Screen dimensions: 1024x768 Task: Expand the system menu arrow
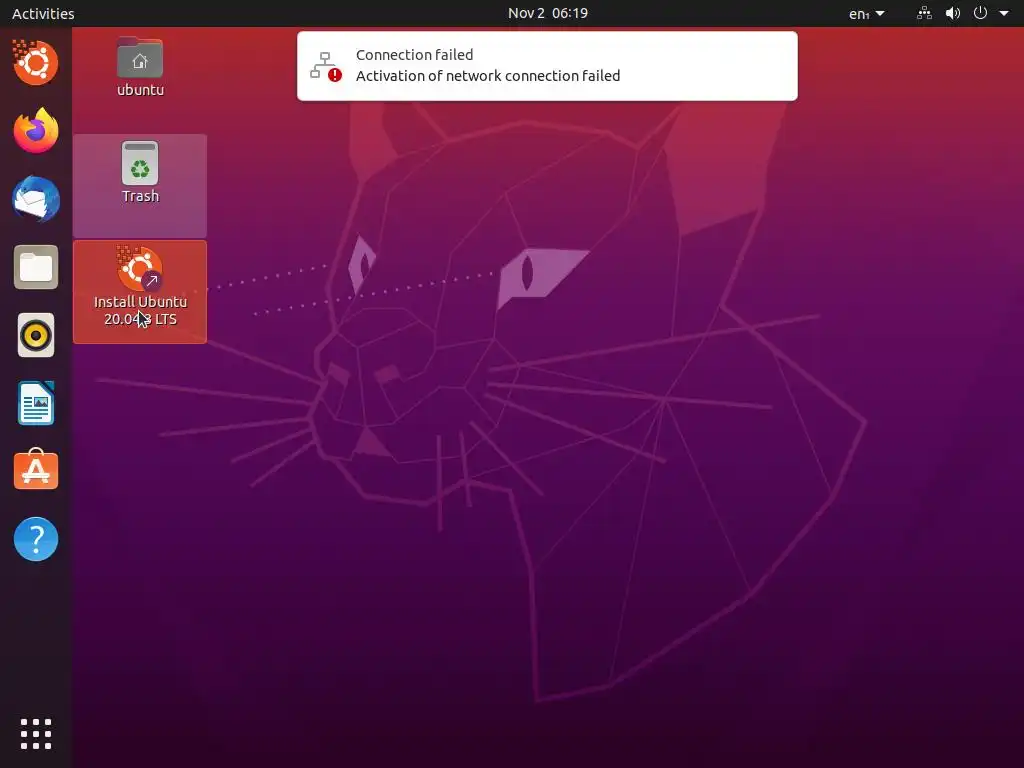pos(1004,13)
